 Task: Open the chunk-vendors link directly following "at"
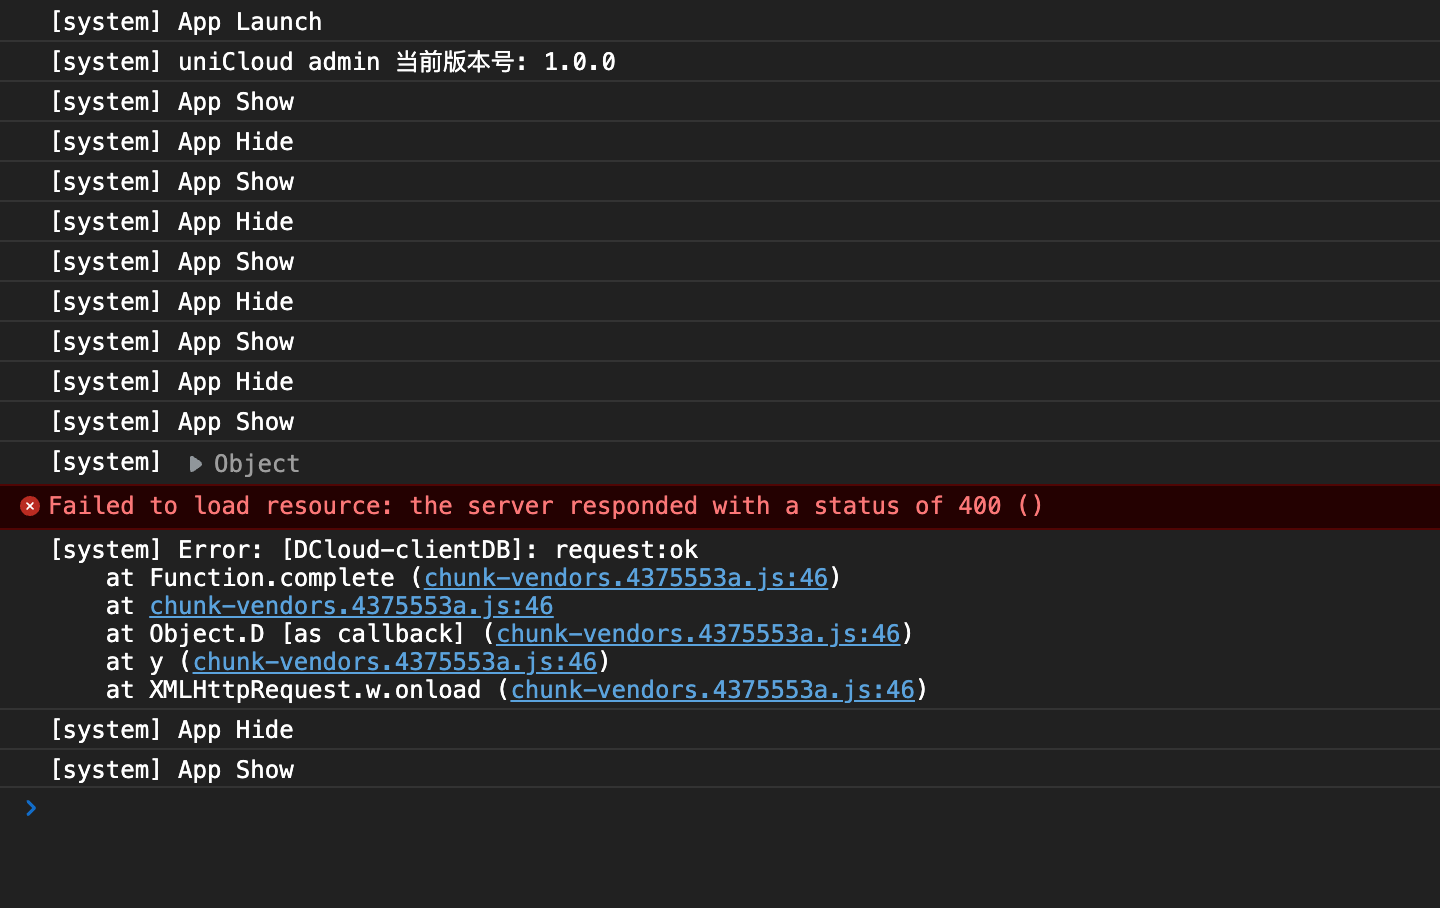351,606
